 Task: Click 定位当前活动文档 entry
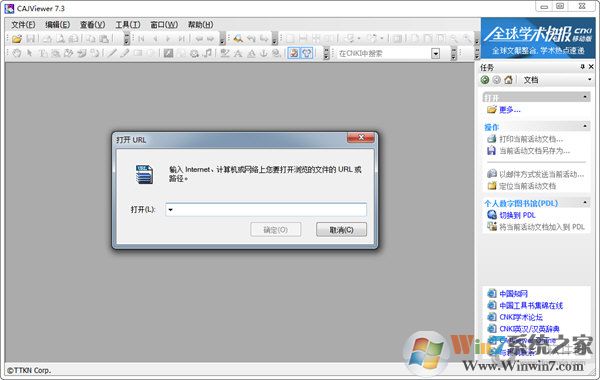pos(527,186)
